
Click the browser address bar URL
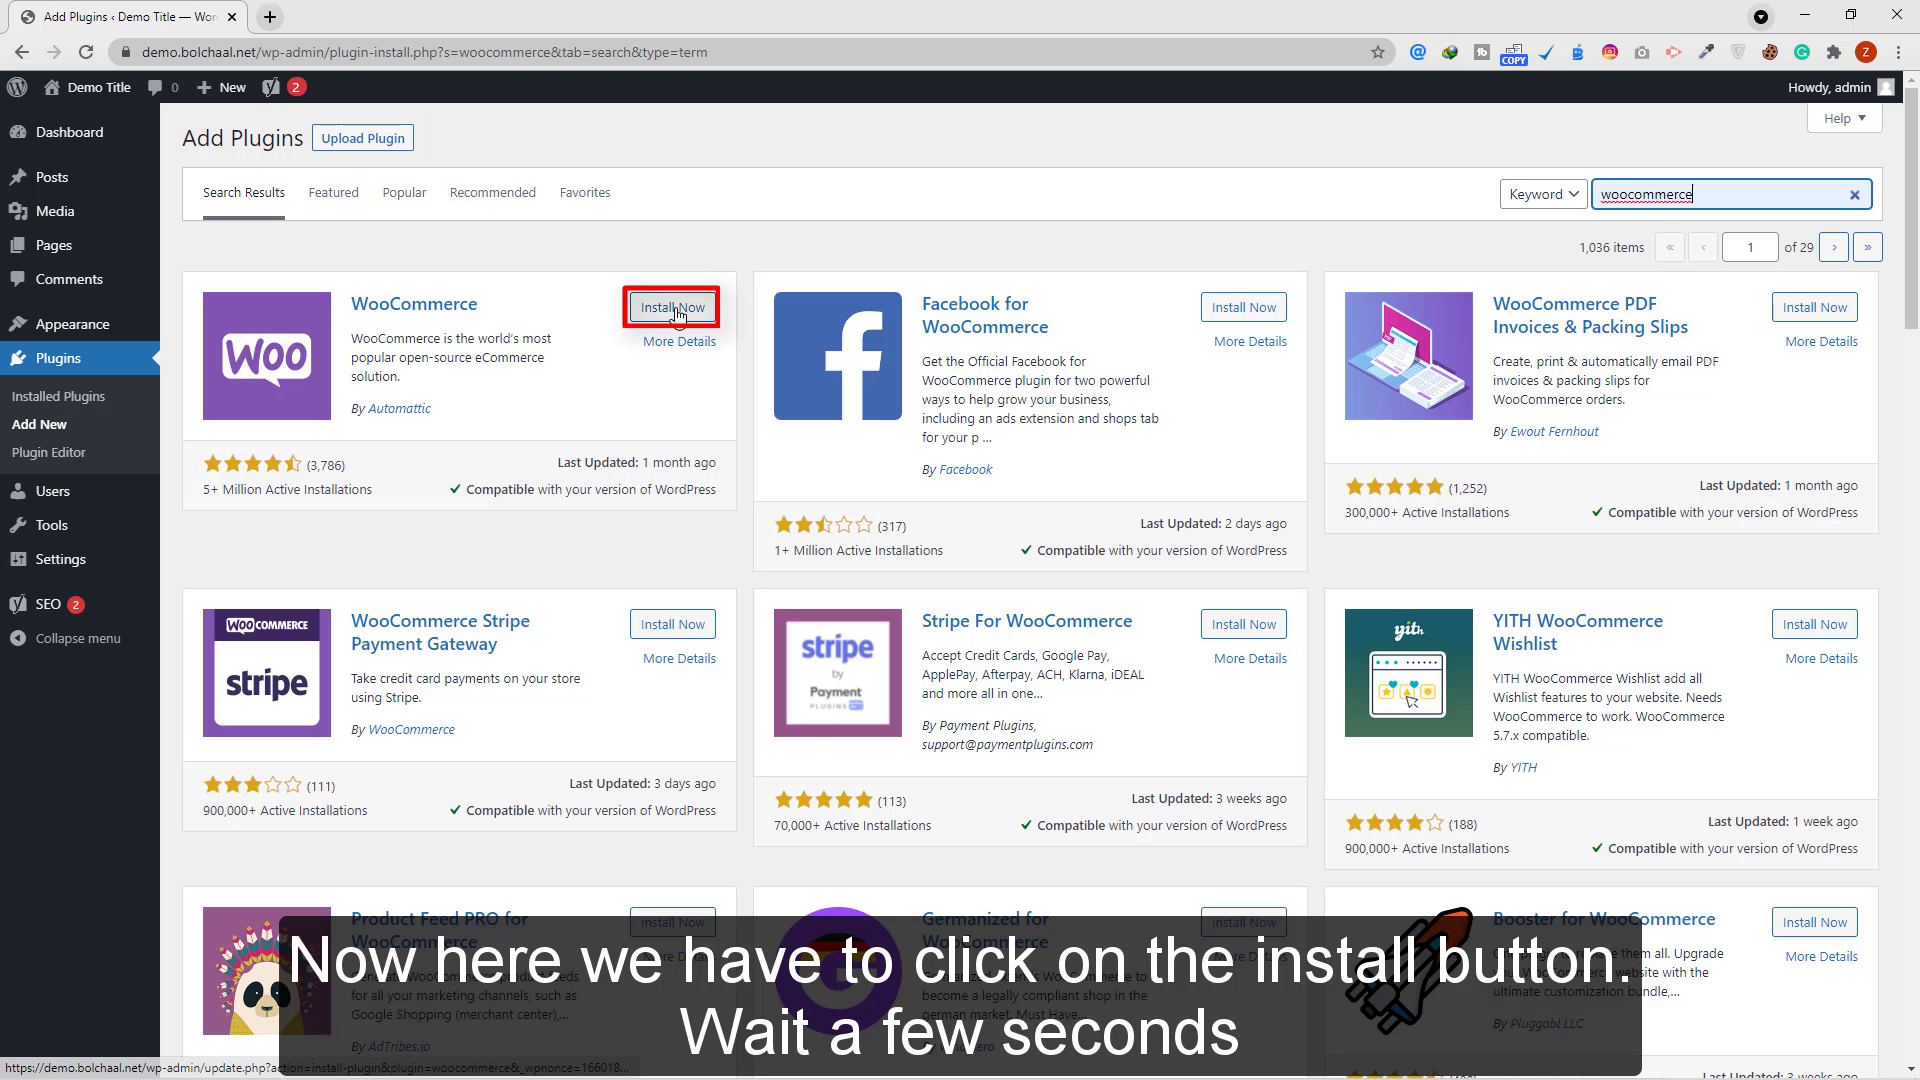[x=424, y=52]
